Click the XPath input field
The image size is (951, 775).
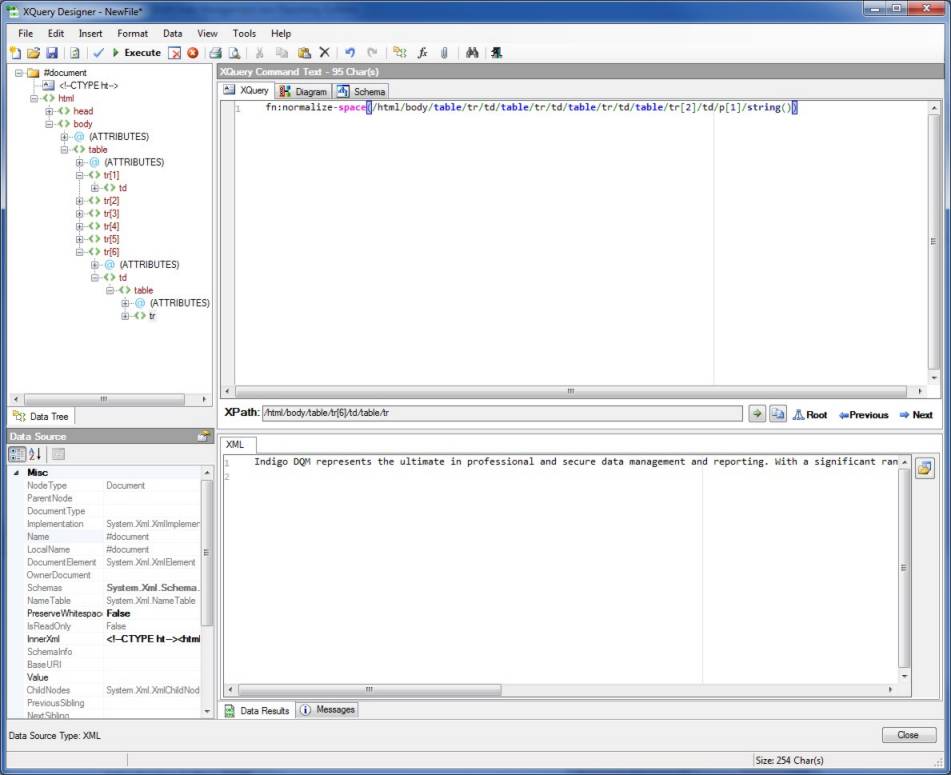(x=500, y=414)
